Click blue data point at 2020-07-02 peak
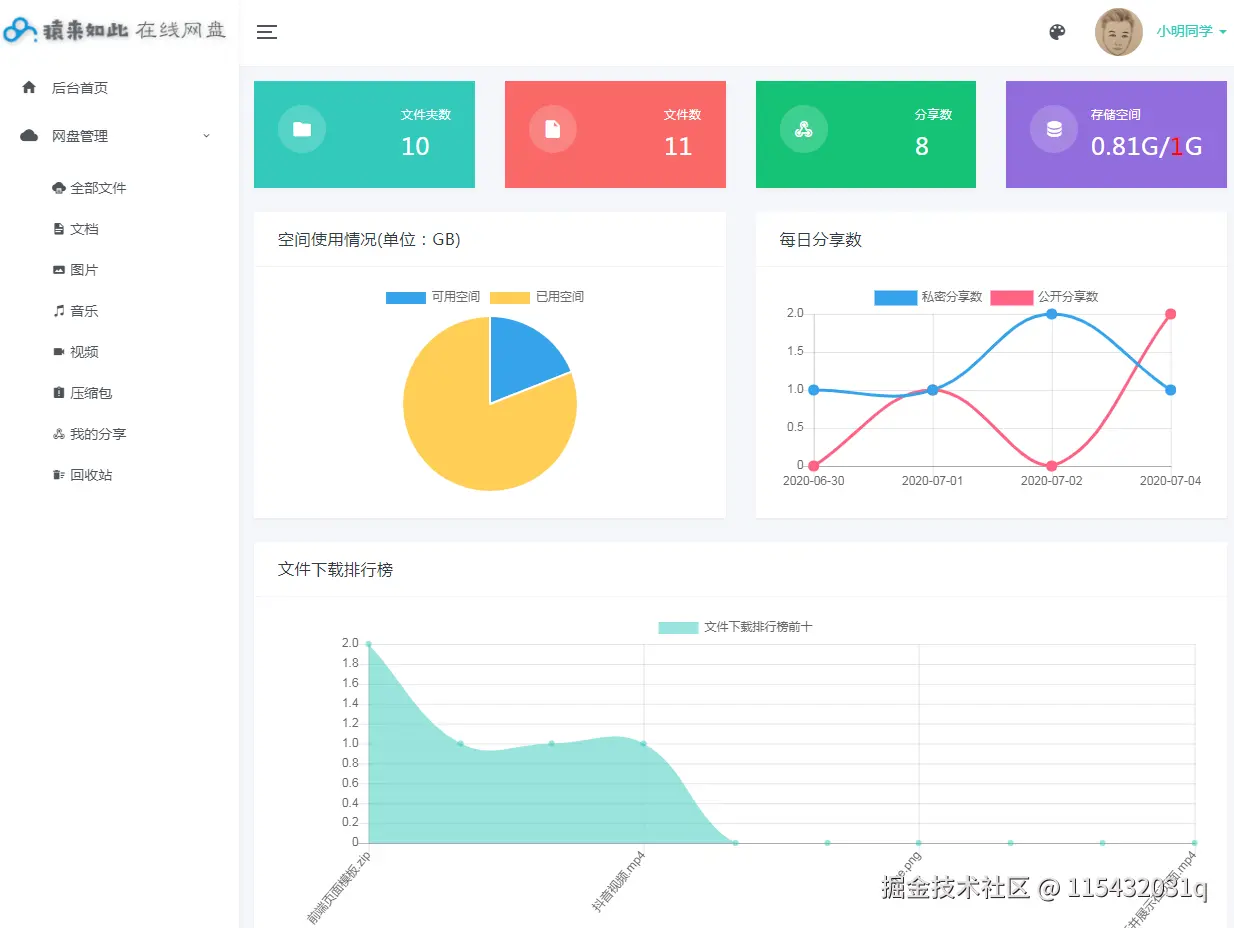 pyautogui.click(x=1052, y=314)
